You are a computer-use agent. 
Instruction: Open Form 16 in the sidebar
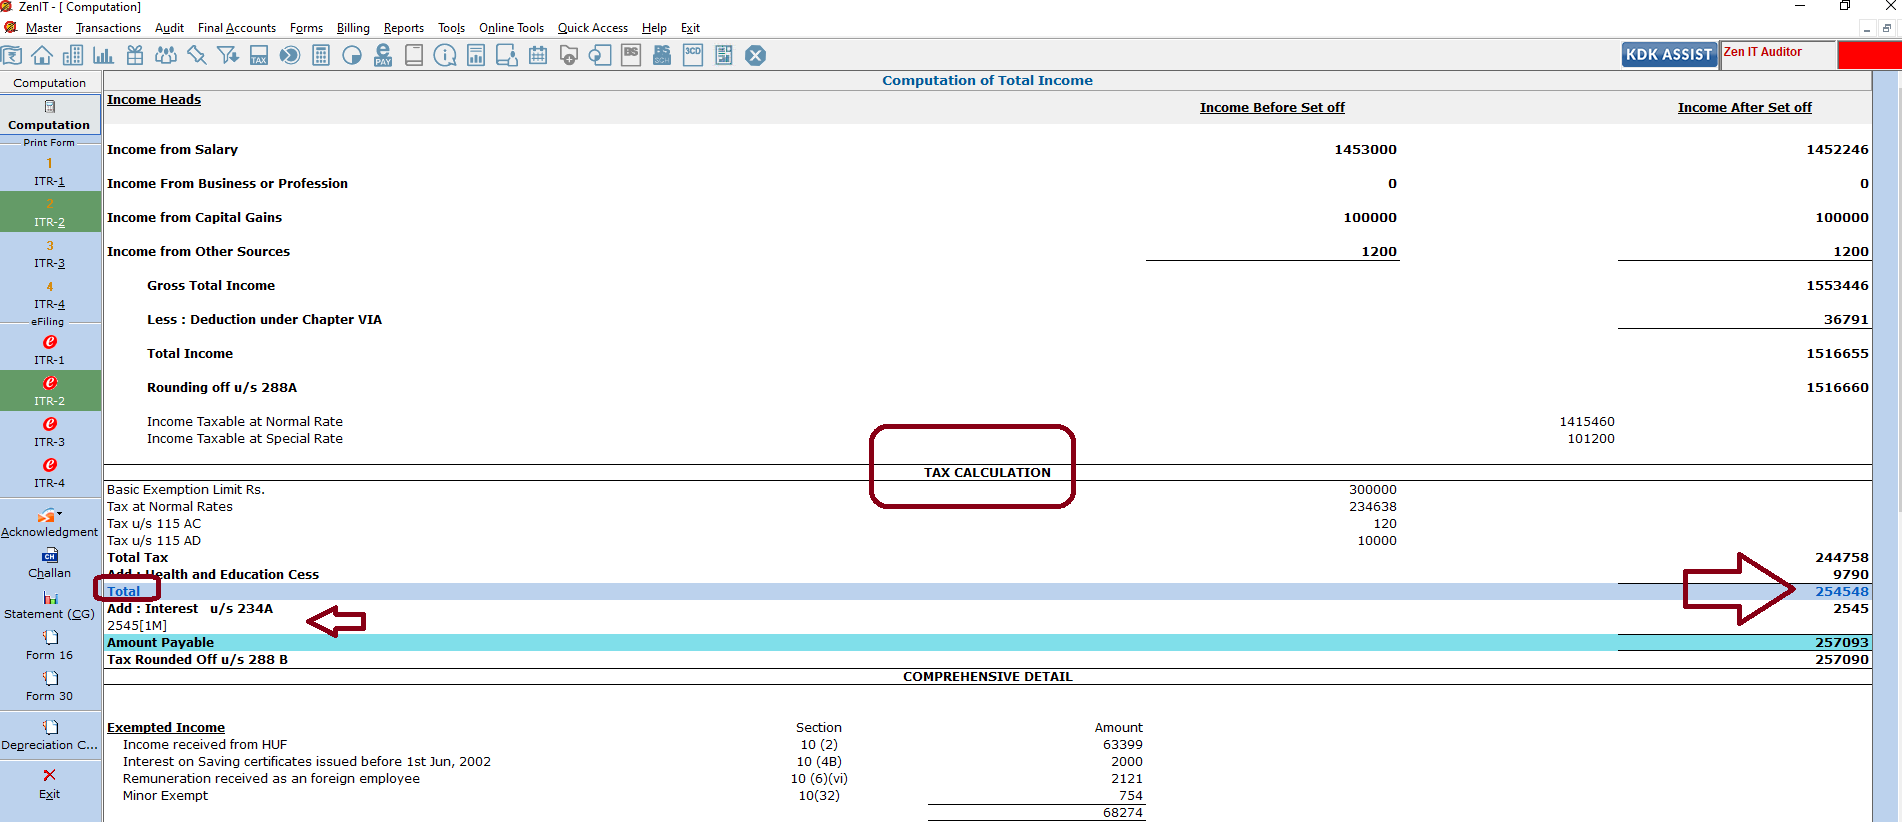50,645
